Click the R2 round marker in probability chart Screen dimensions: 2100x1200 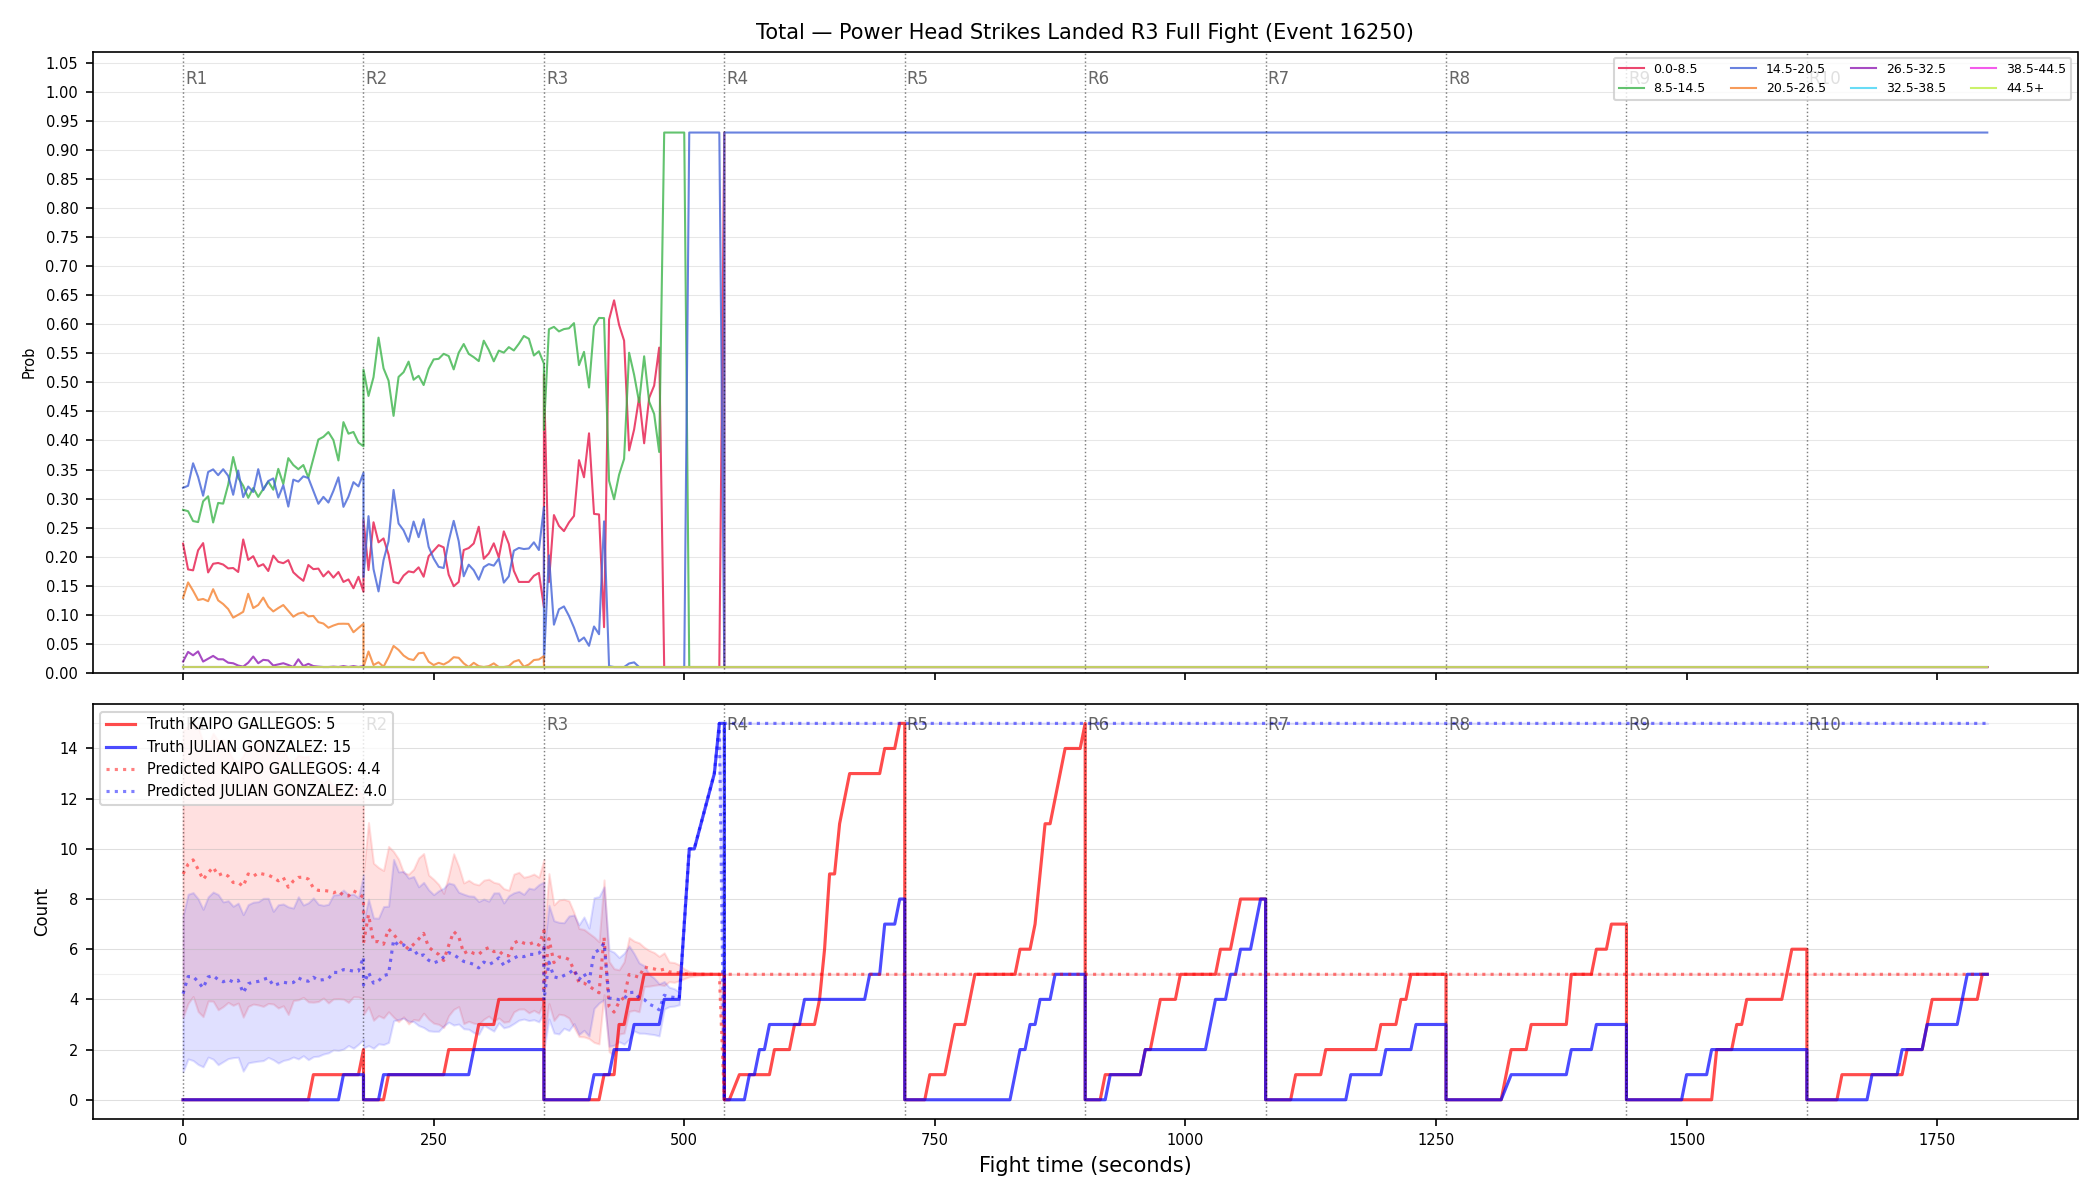pos(376,78)
